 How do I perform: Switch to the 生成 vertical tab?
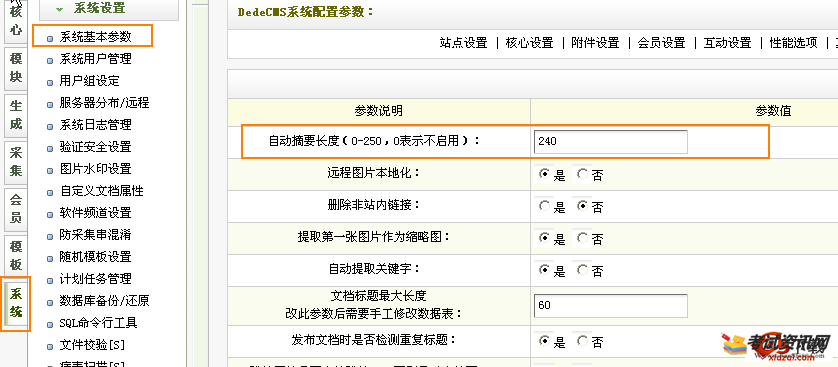[x=16, y=115]
